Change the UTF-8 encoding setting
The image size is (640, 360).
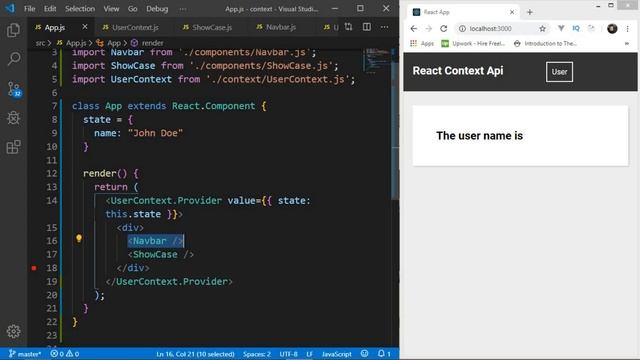(x=289, y=354)
